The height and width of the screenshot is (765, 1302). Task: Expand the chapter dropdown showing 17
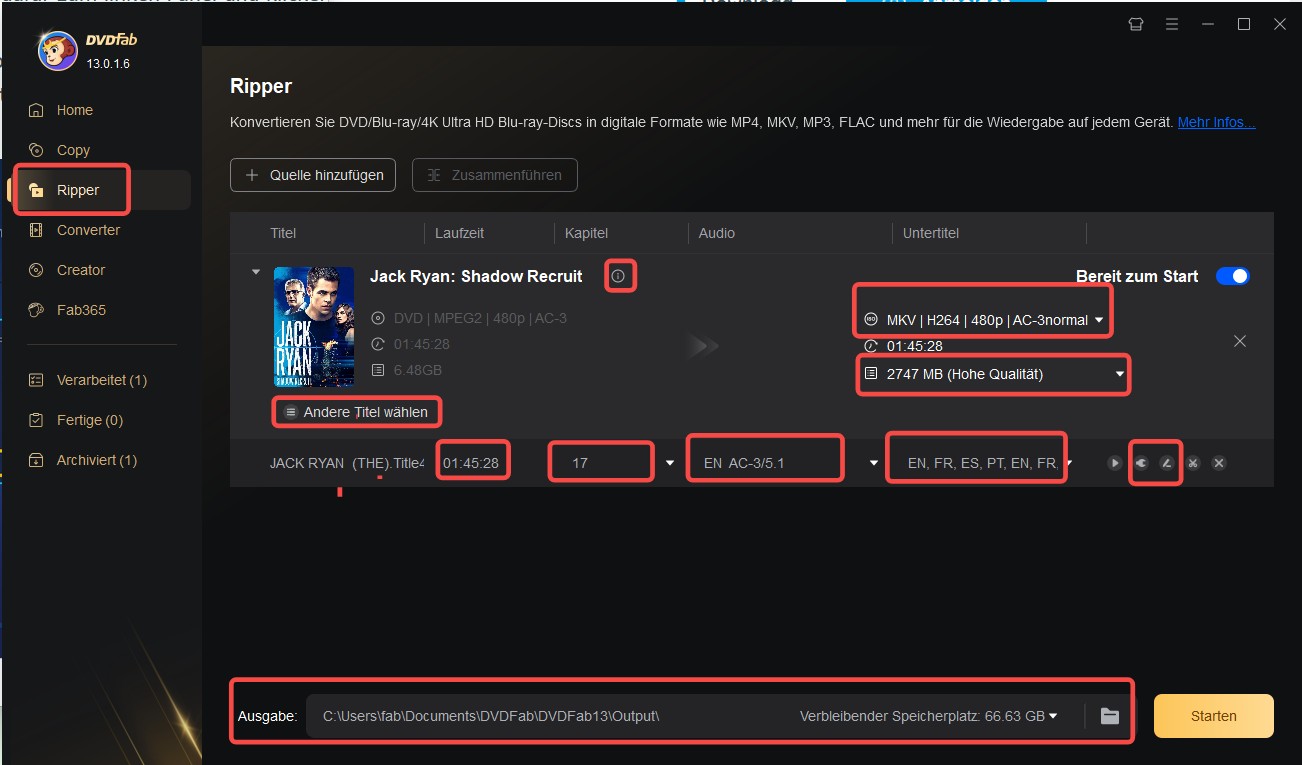(669, 463)
